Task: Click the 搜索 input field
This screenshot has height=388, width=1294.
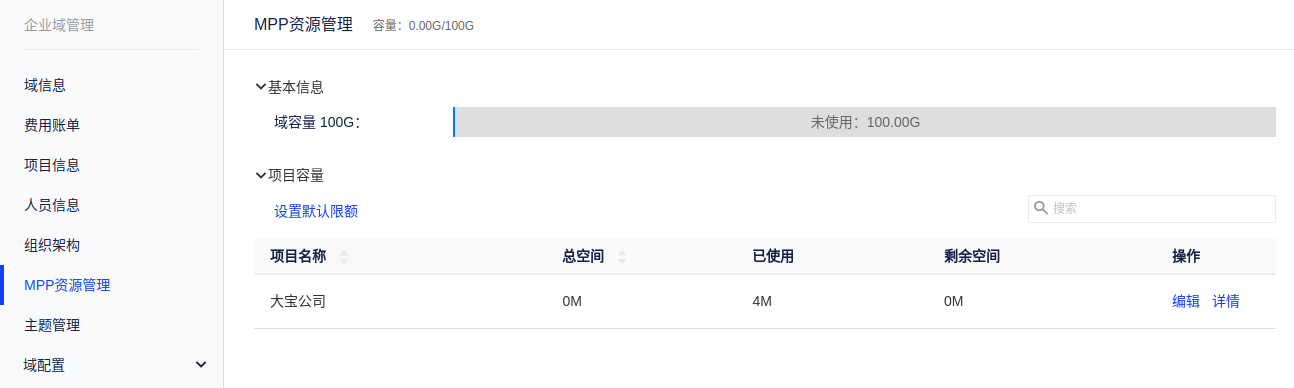Action: [1152, 208]
